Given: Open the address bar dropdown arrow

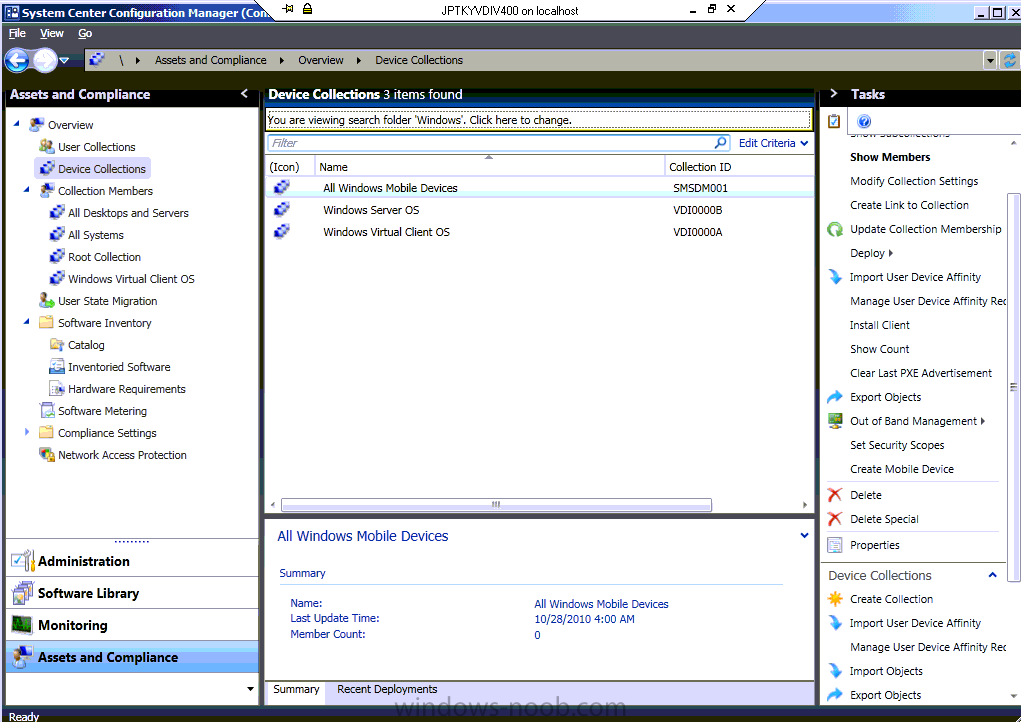Looking at the screenshot, I should pos(990,61).
